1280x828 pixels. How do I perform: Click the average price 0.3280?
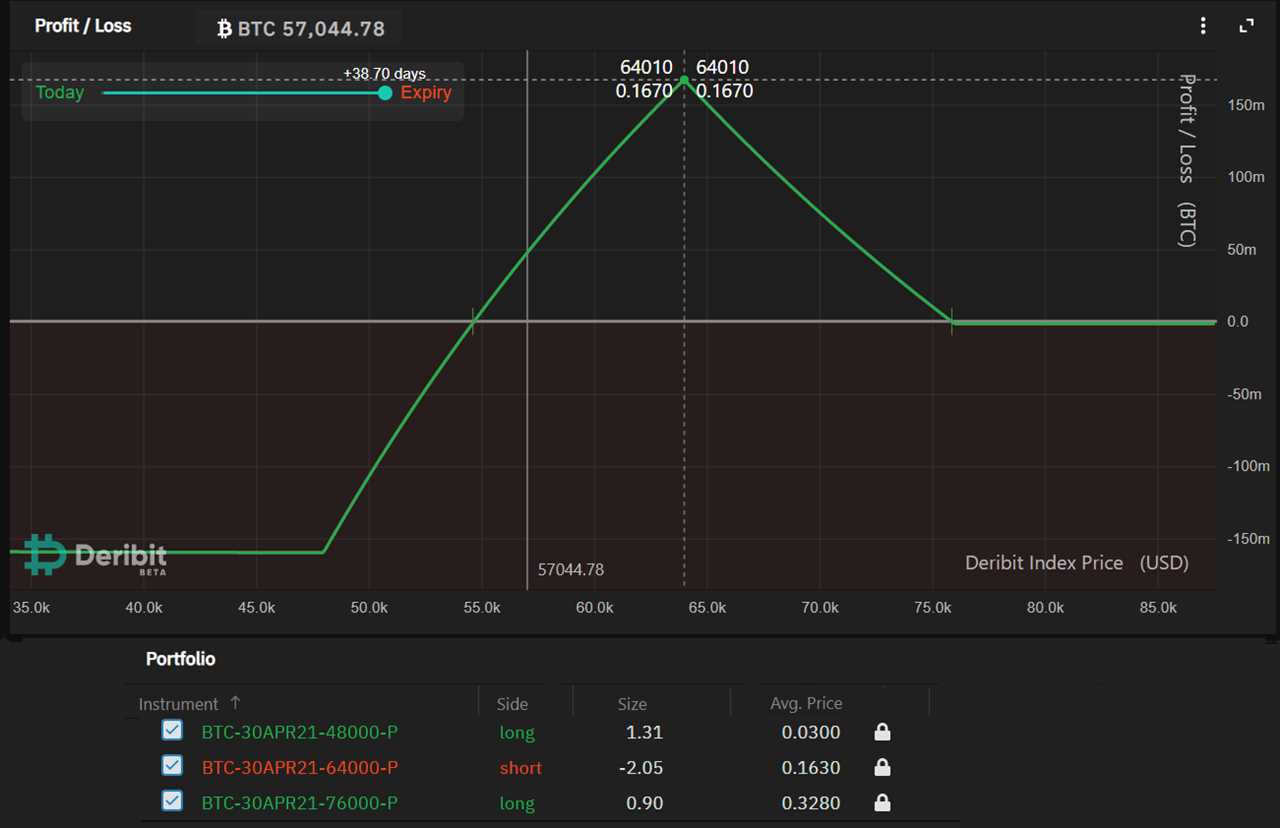coord(811,802)
